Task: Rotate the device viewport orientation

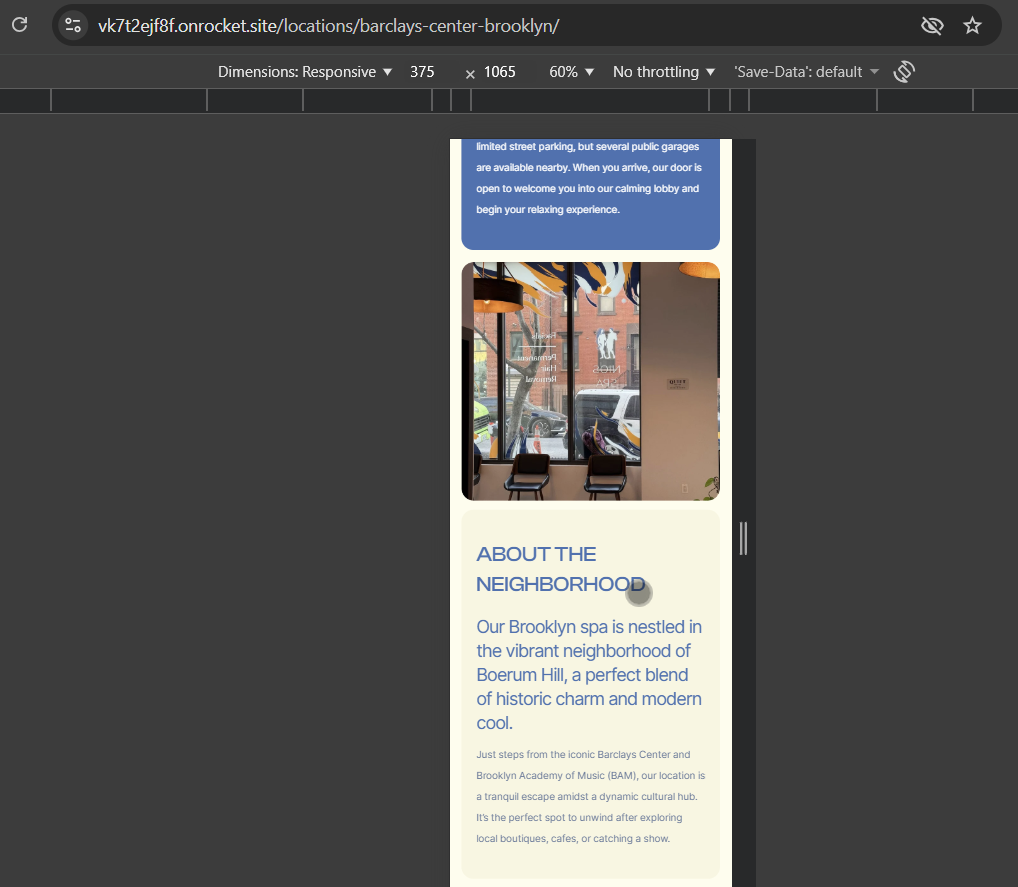Action: (x=904, y=71)
